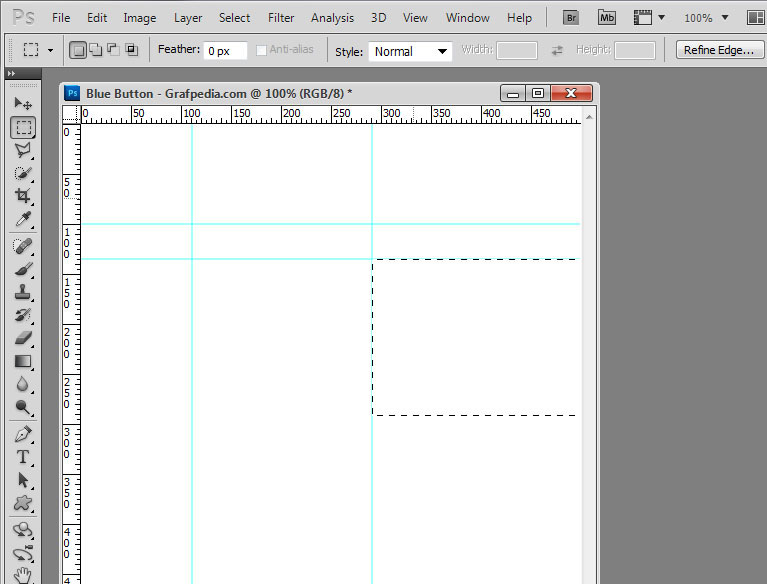Select the Custom Shape tool
This screenshot has height=584, width=767.
tap(23, 503)
